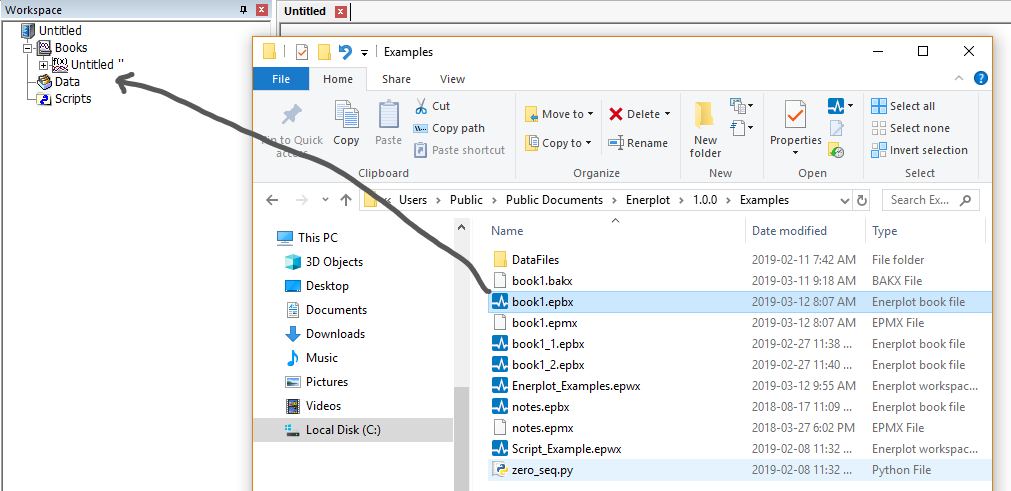Select the Data node in Workspace tree
Image resolution: width=1011 pixels, height=491 pixels.
pyautogui.click(x=67, y=82)
